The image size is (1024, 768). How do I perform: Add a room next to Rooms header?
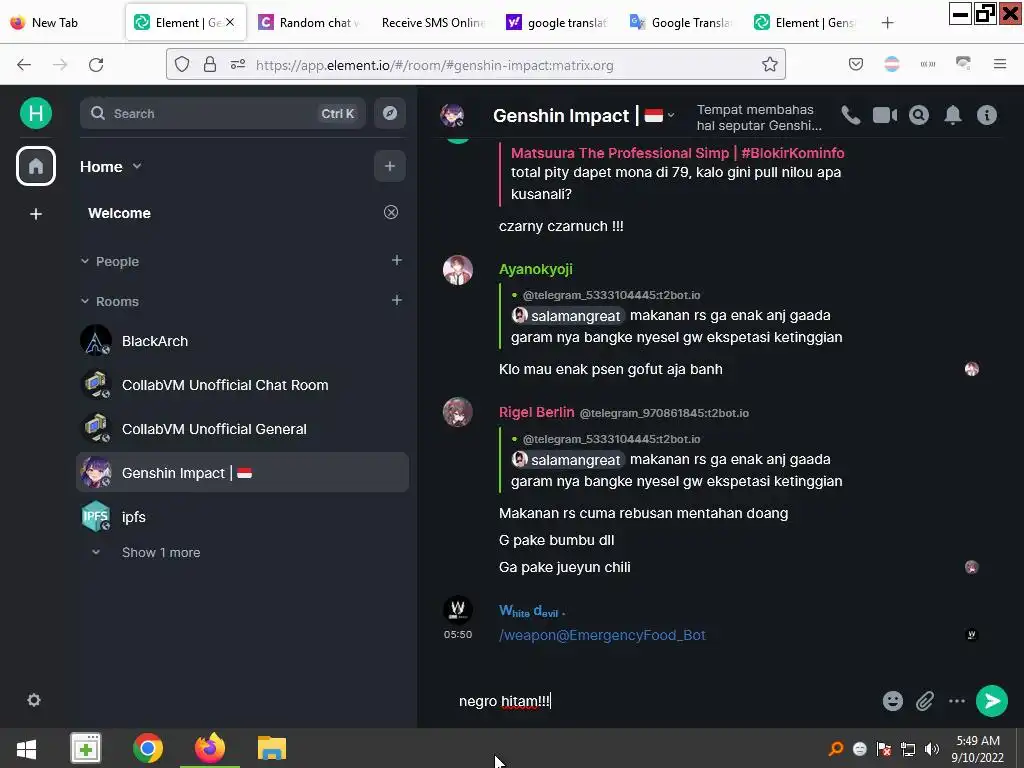point(396,300)
